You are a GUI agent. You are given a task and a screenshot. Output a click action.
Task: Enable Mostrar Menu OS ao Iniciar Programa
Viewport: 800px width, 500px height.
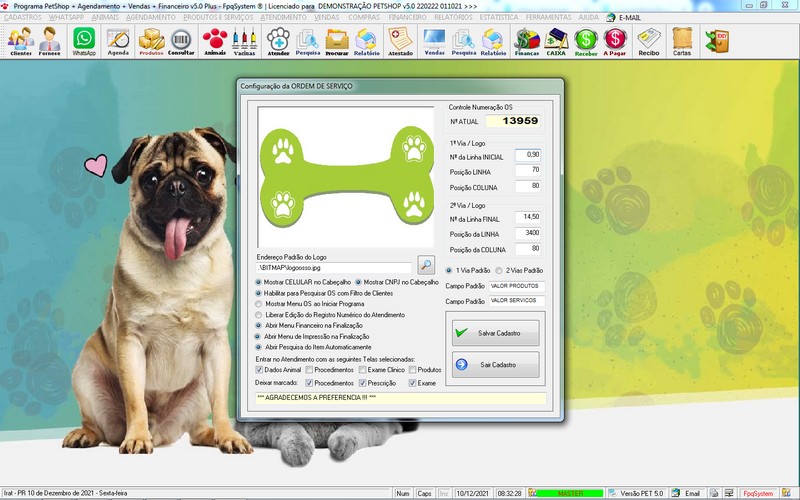coord(310,304)
